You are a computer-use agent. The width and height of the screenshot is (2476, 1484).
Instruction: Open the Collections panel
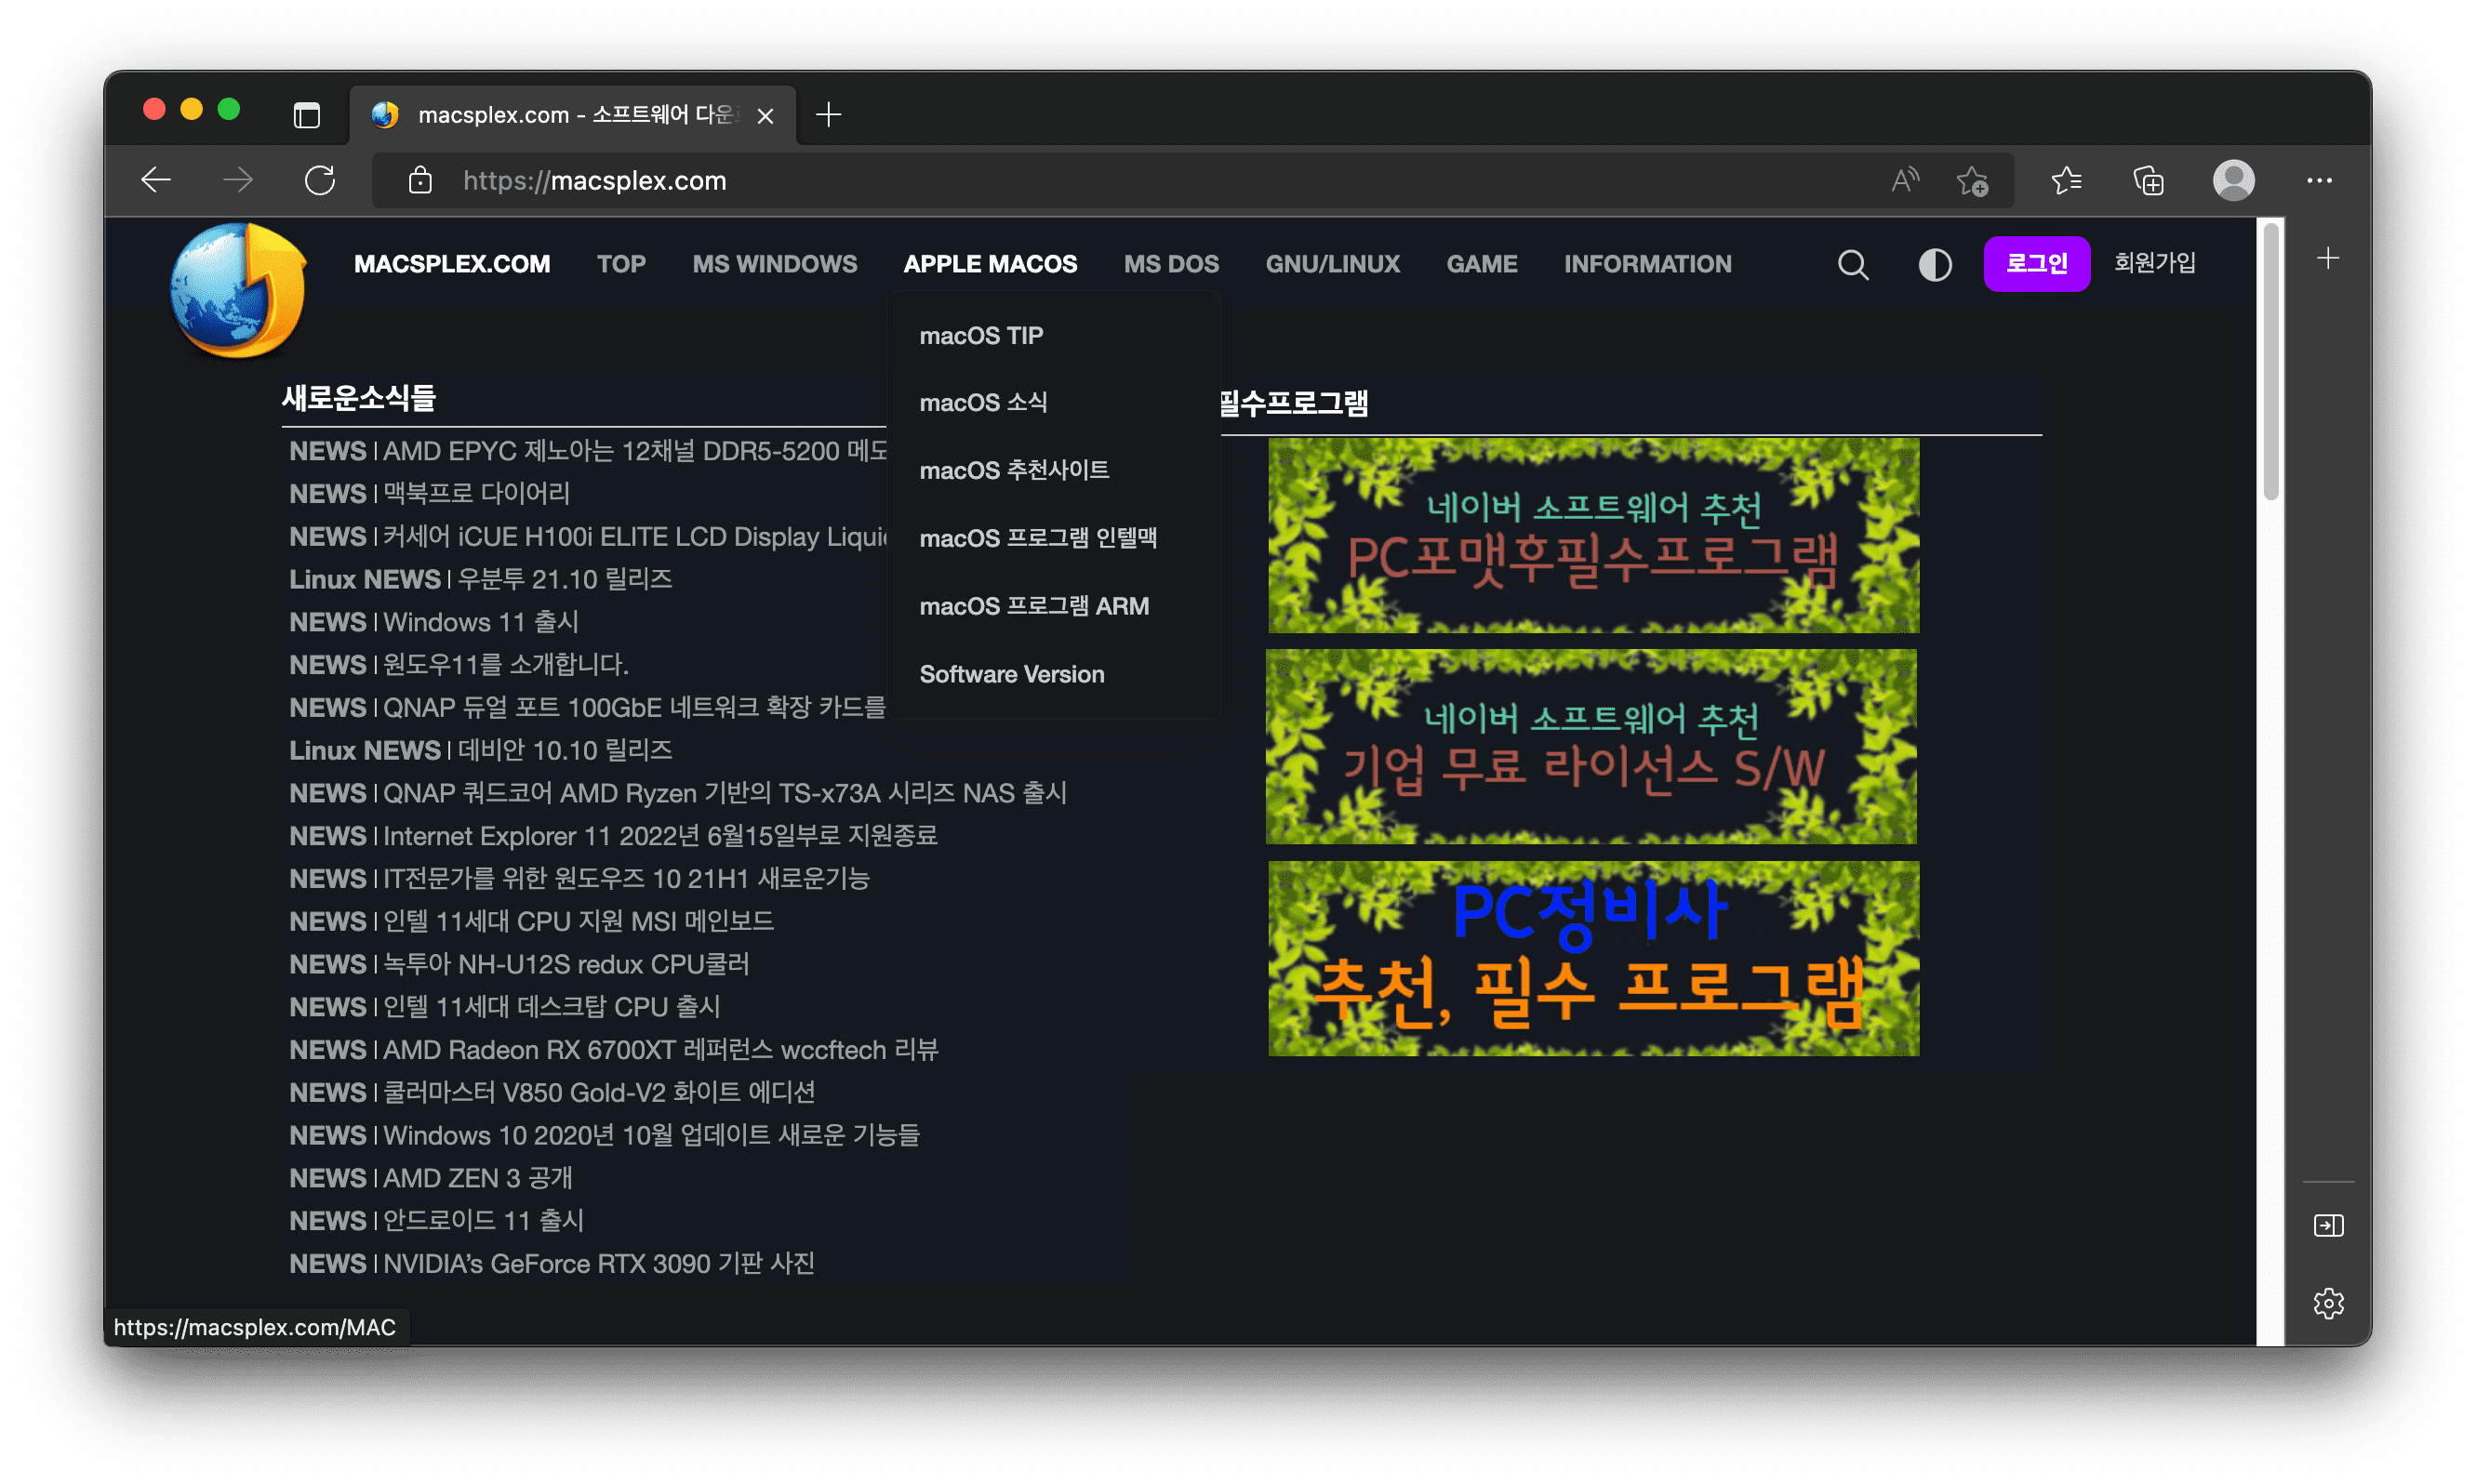(x=2148, y=180)
